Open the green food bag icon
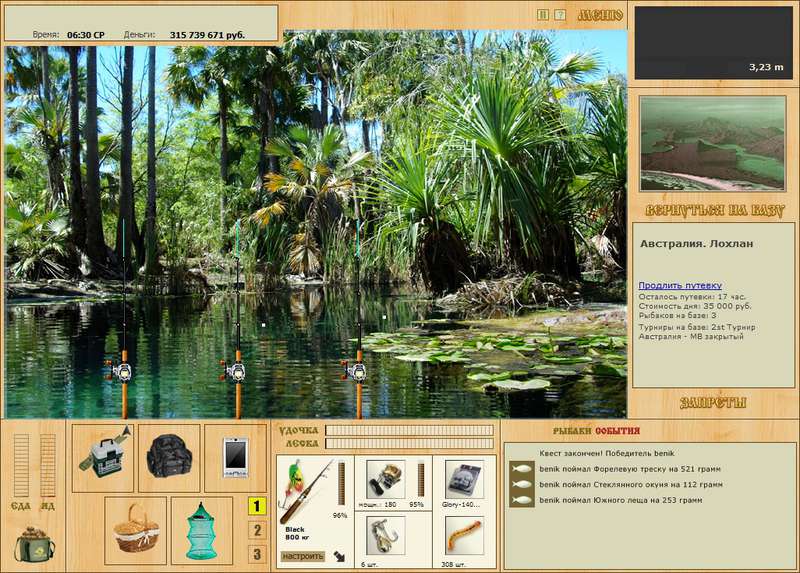 (34, 545)
